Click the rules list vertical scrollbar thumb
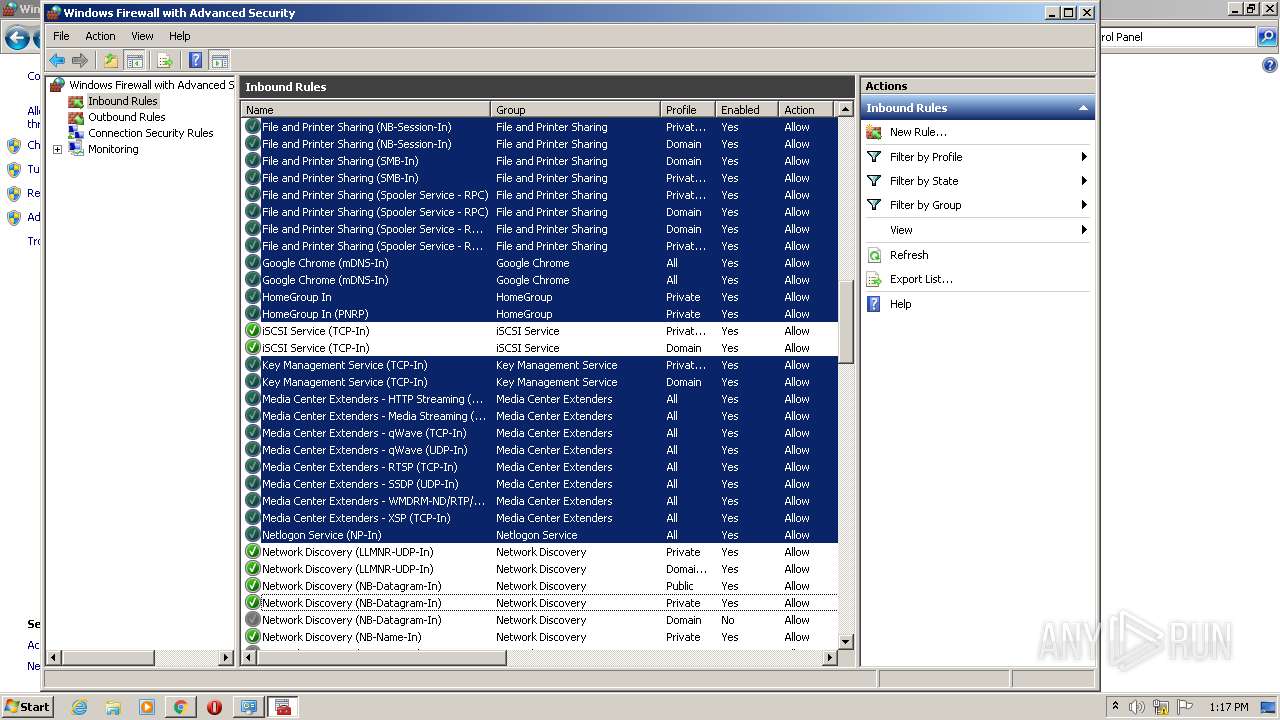Image resolution: width=1280 pixels, height=720 pixels. click(x=846, y=322)
